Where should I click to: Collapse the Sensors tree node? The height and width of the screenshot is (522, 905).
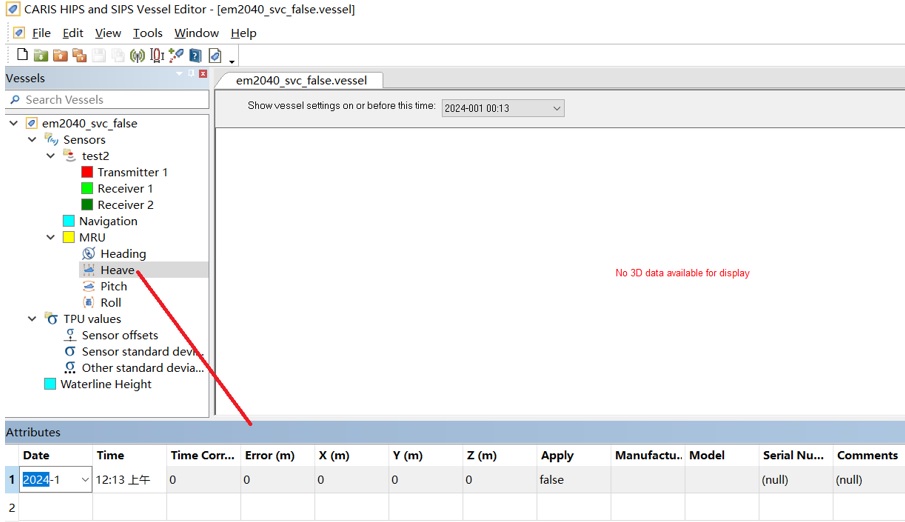[x=32, y=139]
